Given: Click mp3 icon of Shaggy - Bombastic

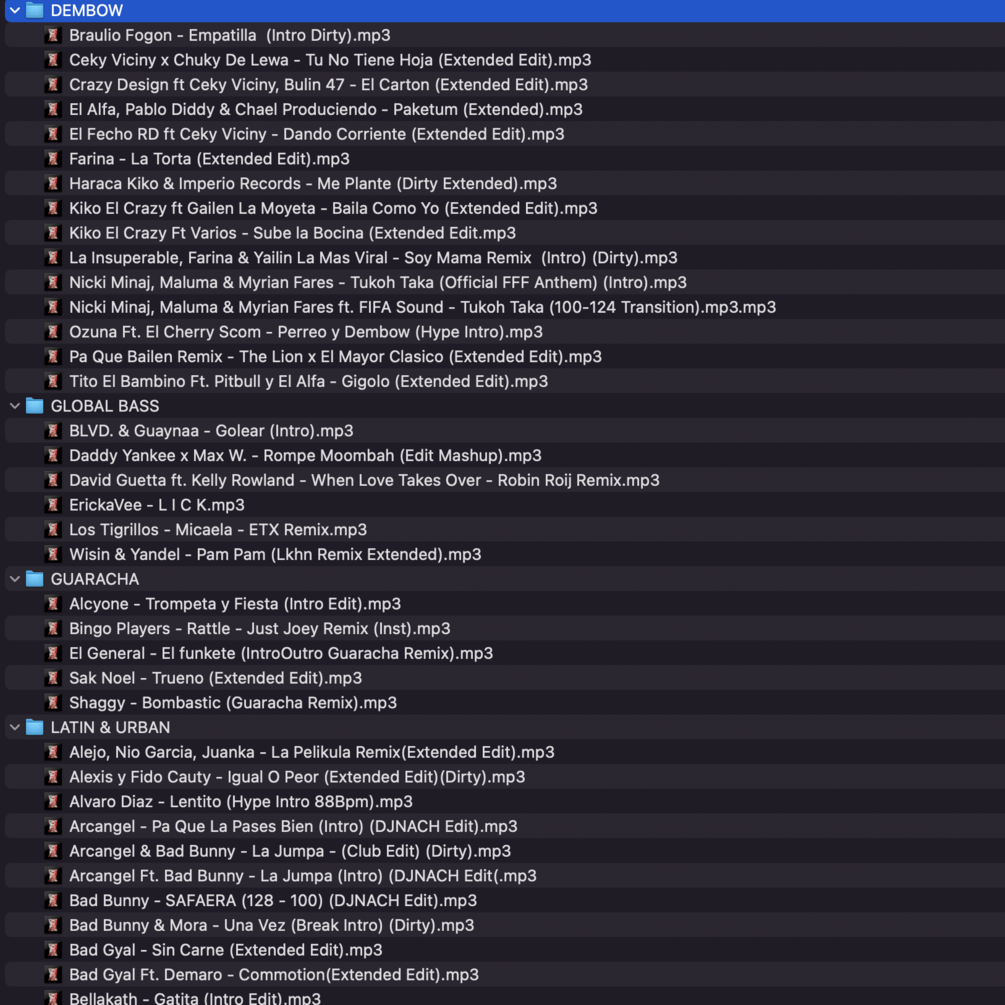Looking at the screenshot, I should point(53,703).
